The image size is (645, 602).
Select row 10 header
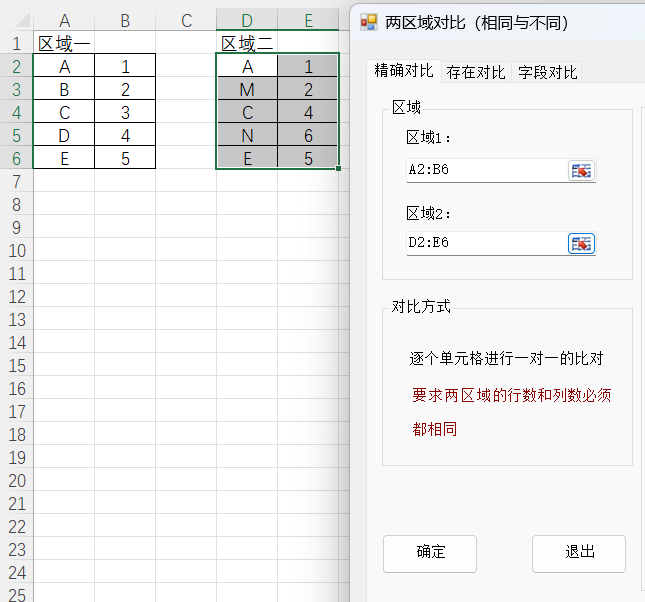(x=16, y=250)
